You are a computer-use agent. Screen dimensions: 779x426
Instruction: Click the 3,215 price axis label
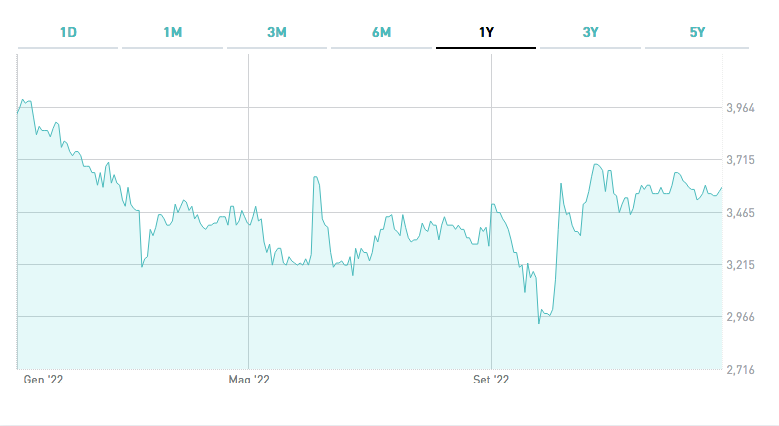point(742,265)
